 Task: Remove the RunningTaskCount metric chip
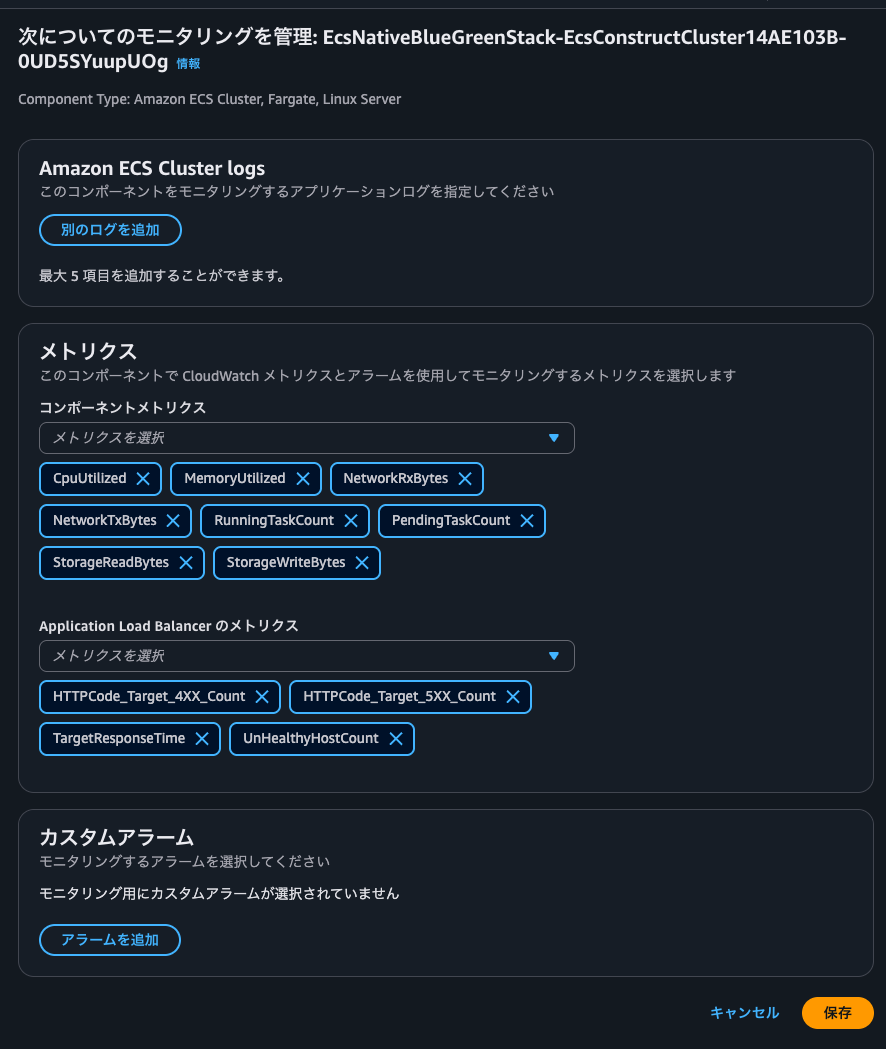pyautogui.click(x=350, y=521)
